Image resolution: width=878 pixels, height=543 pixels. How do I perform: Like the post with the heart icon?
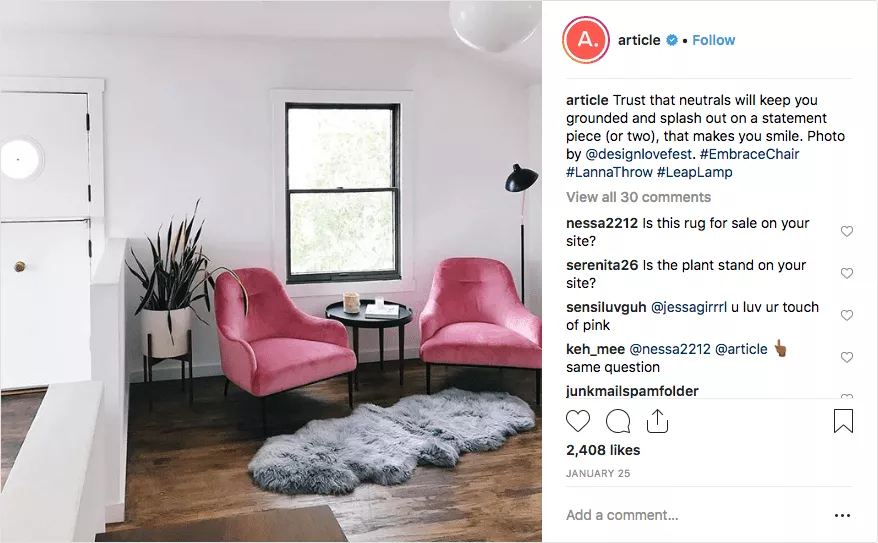pyautogui.click(x=578, y=421)
